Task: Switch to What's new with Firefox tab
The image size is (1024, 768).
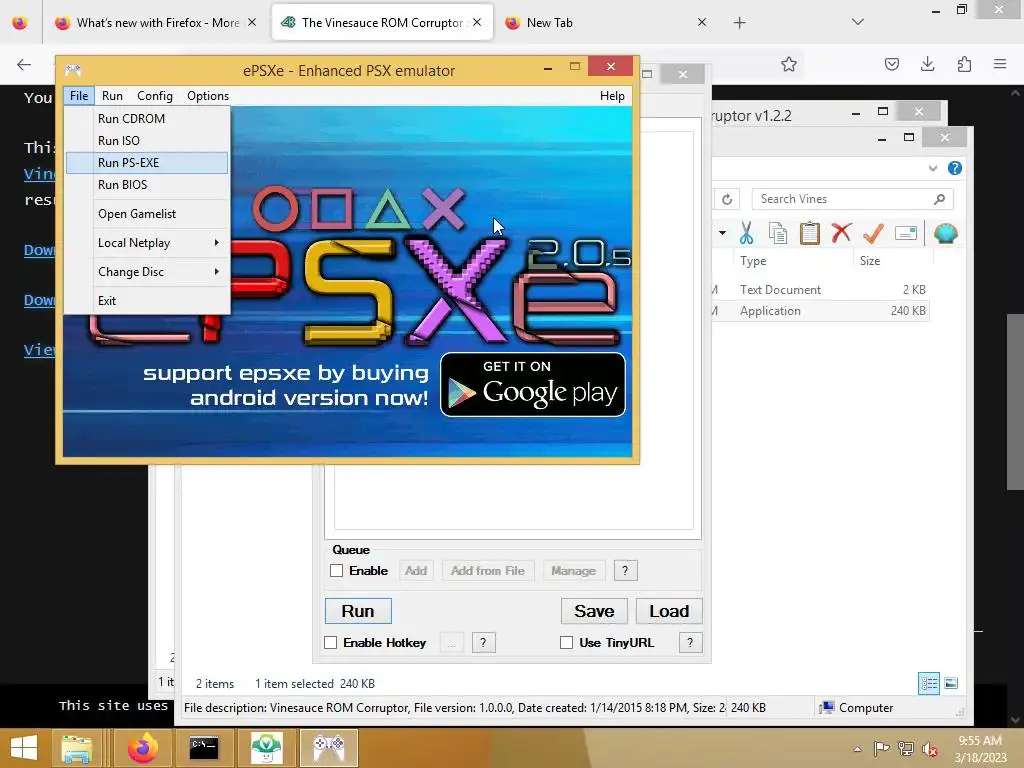Action: 157,23
